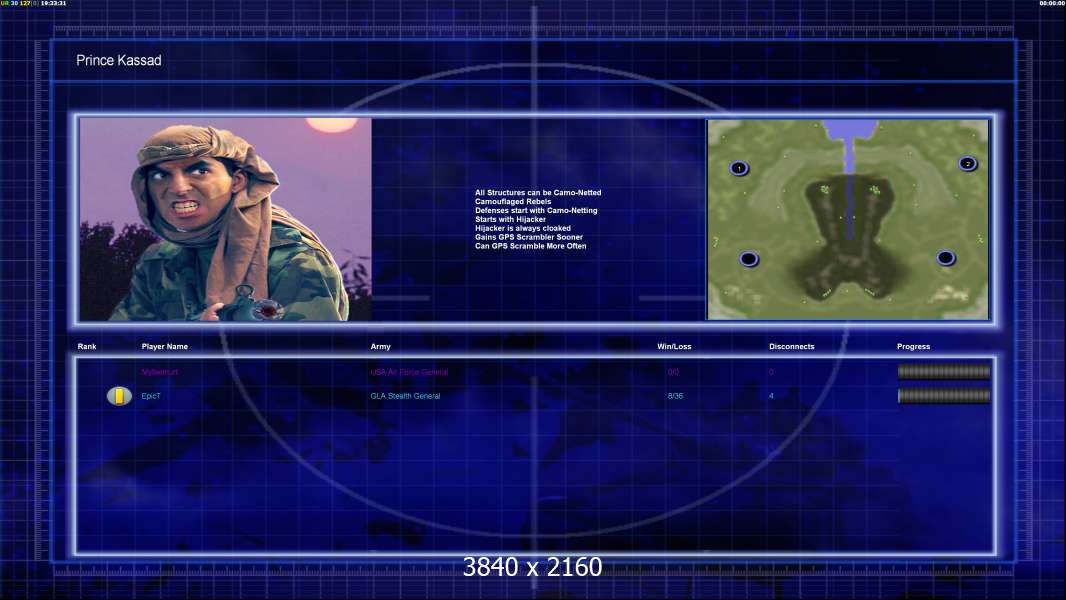Click the 19:33:31 clock readout
This screenshot has width=1066, height=600.
[x=53, y=3]
